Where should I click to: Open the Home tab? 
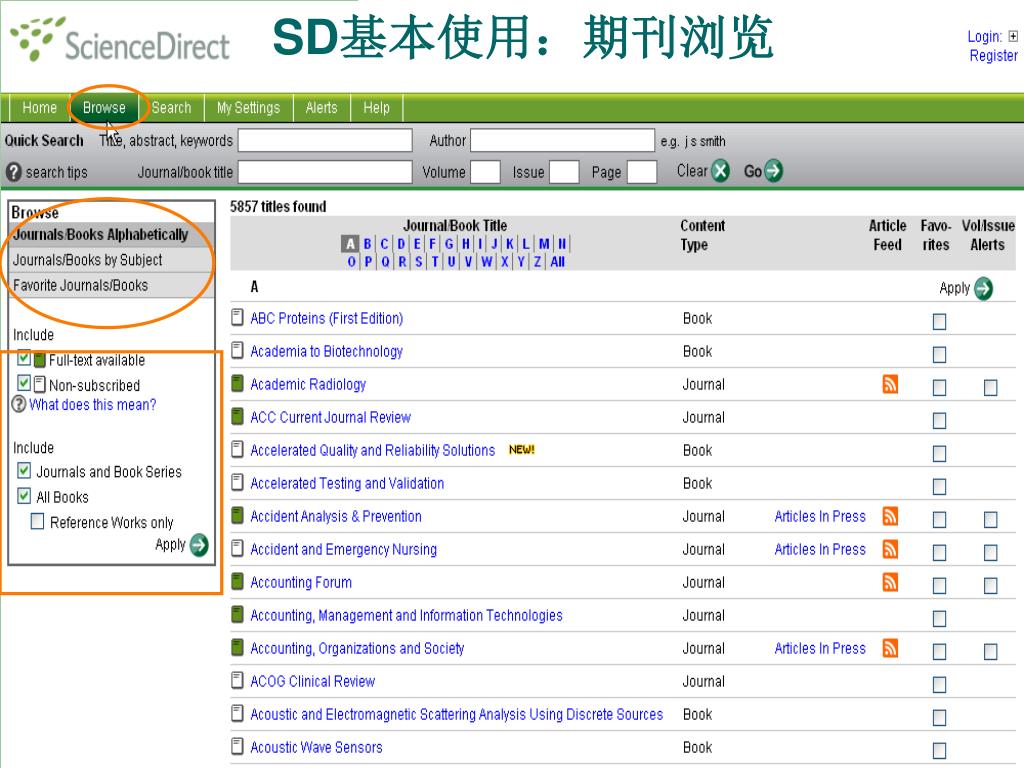pyautogui.click(x=39, y=108)
